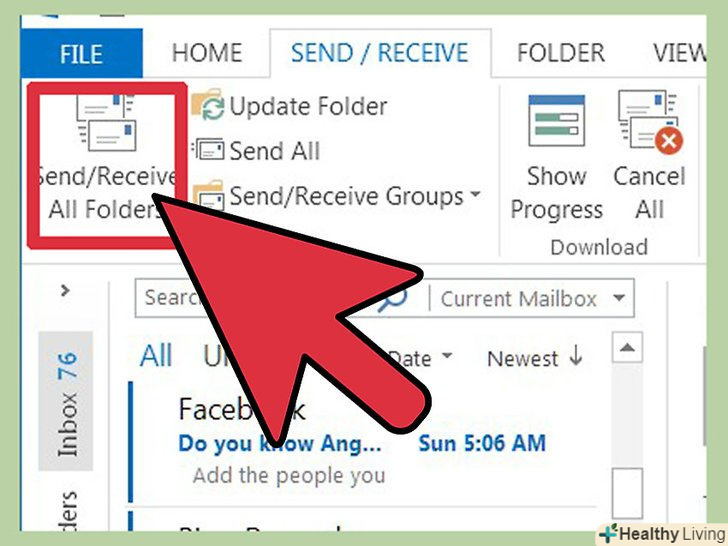Click the Cancel All label
This screenshot has width=728, height=546.
click(x=650, y=193)
